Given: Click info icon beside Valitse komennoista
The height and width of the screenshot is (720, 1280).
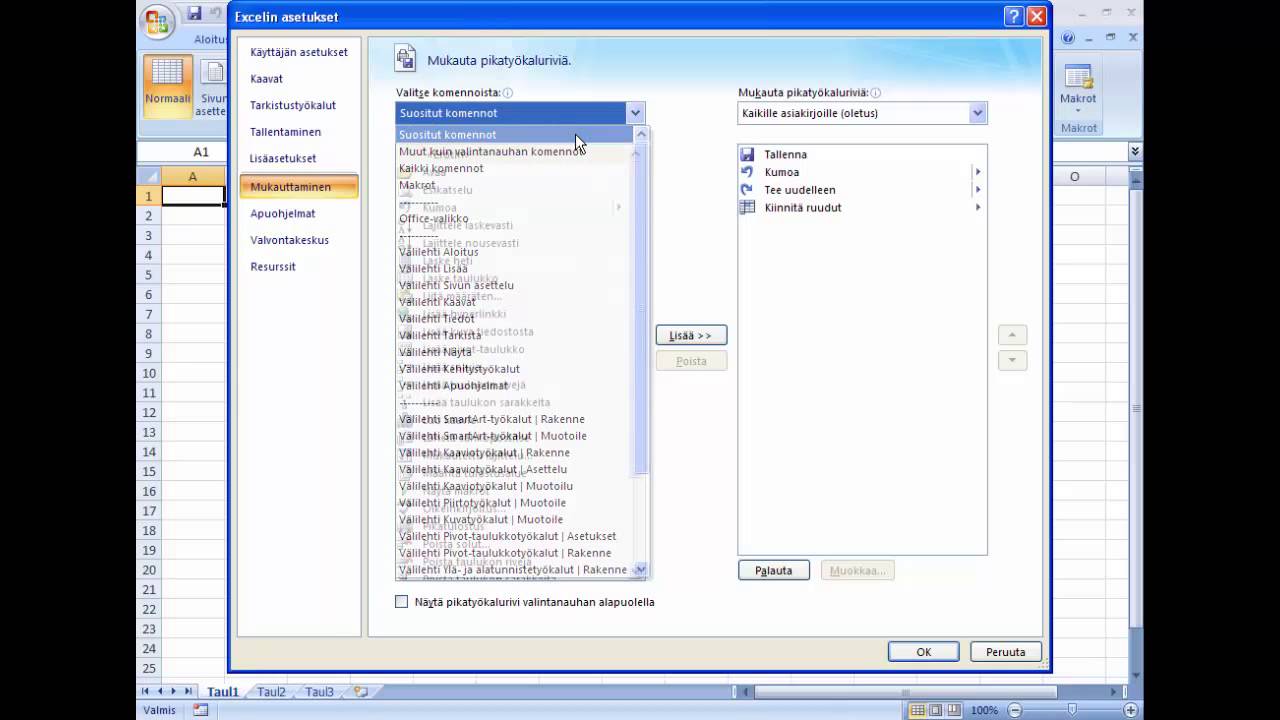Looking at the screenshot, I should 508,93.
